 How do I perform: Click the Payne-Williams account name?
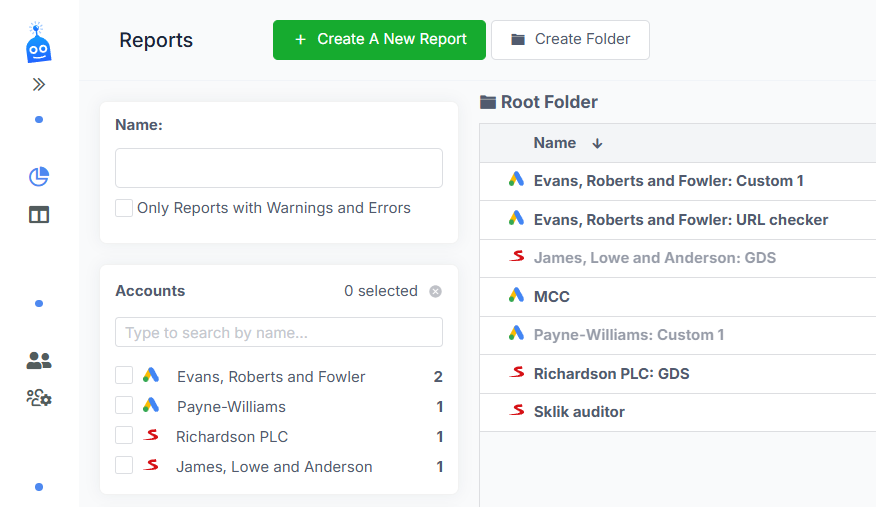231,407
